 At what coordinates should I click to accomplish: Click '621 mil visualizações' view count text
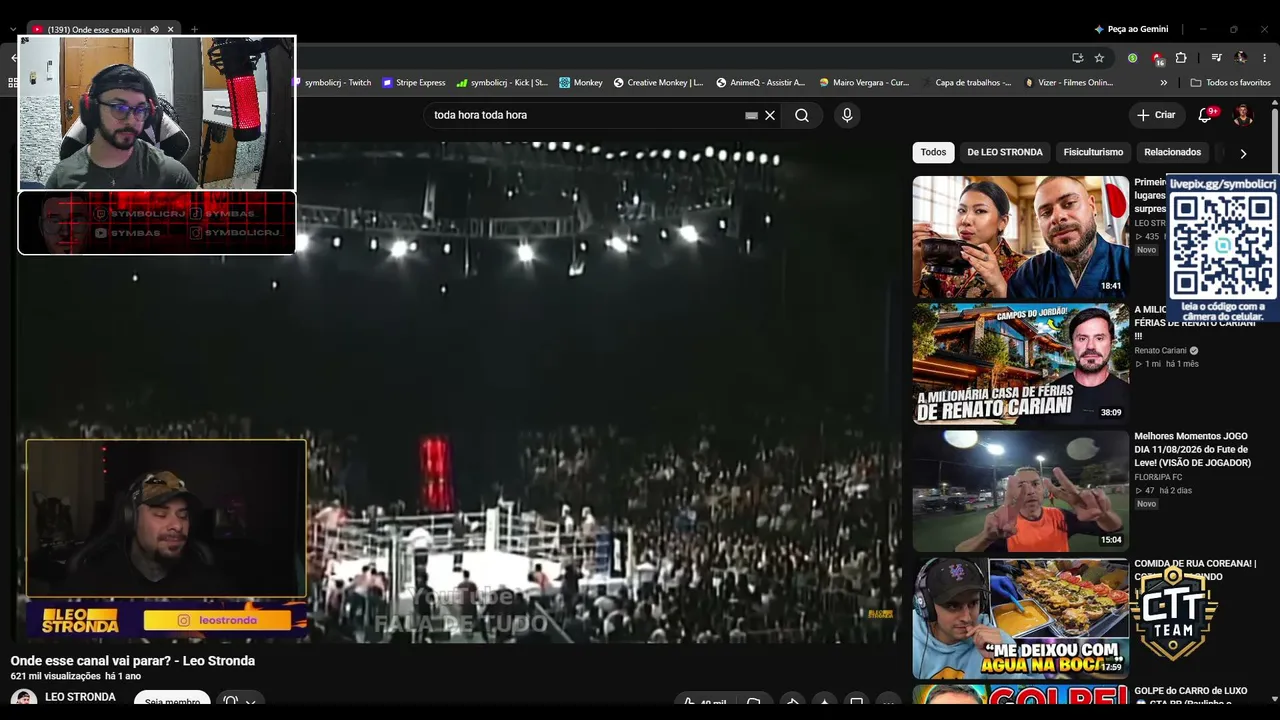[56, 677]
